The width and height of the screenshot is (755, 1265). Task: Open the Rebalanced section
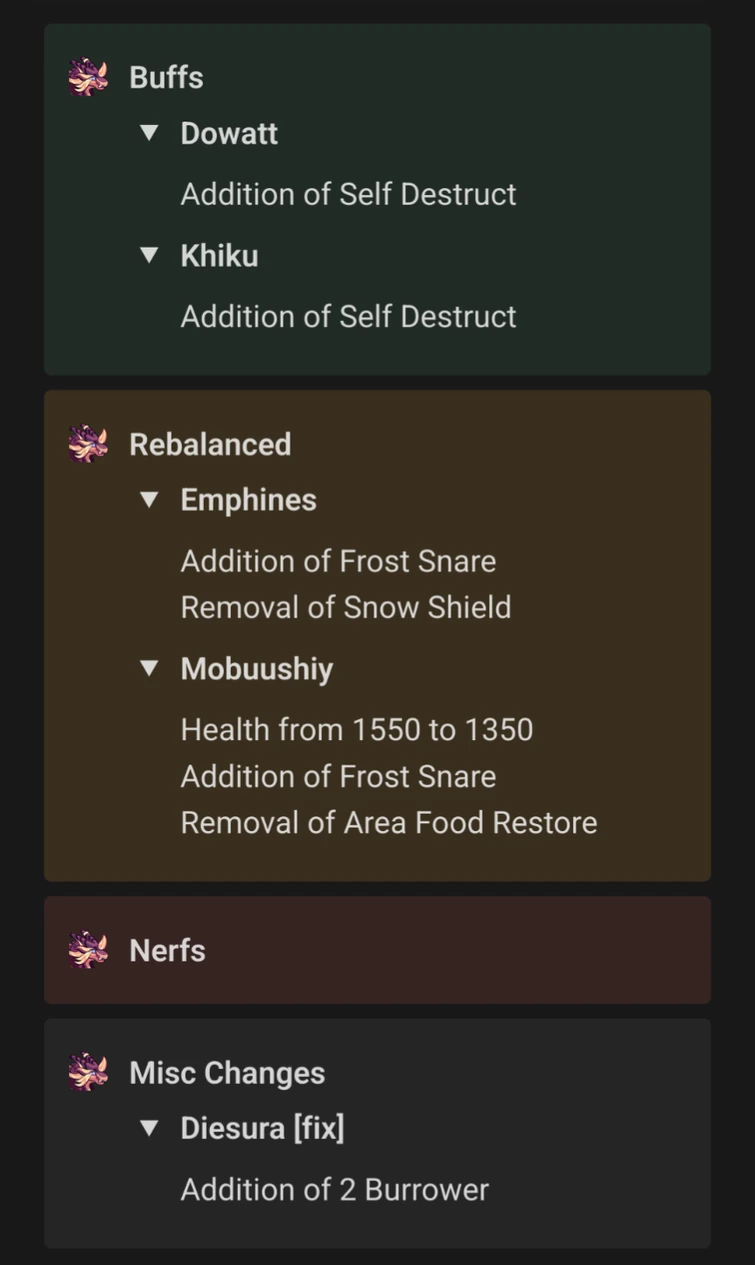pyautogui.click(x=209, y=445)
